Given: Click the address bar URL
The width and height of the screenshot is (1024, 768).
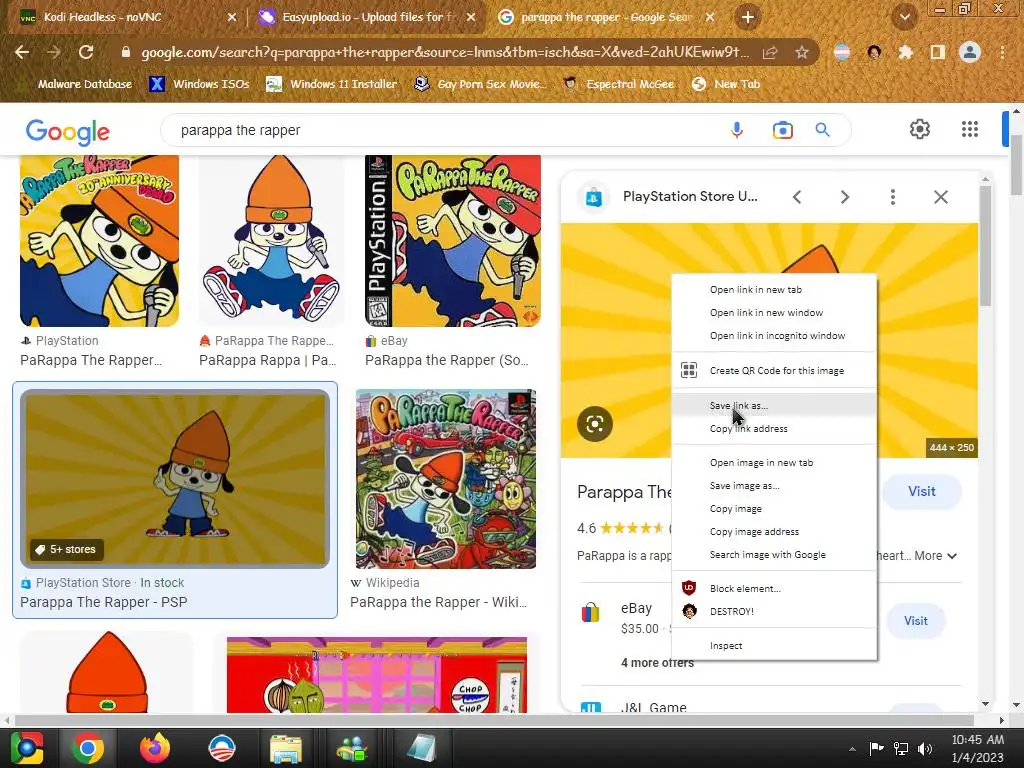Looking at the screenshot, I should point(444,52).
